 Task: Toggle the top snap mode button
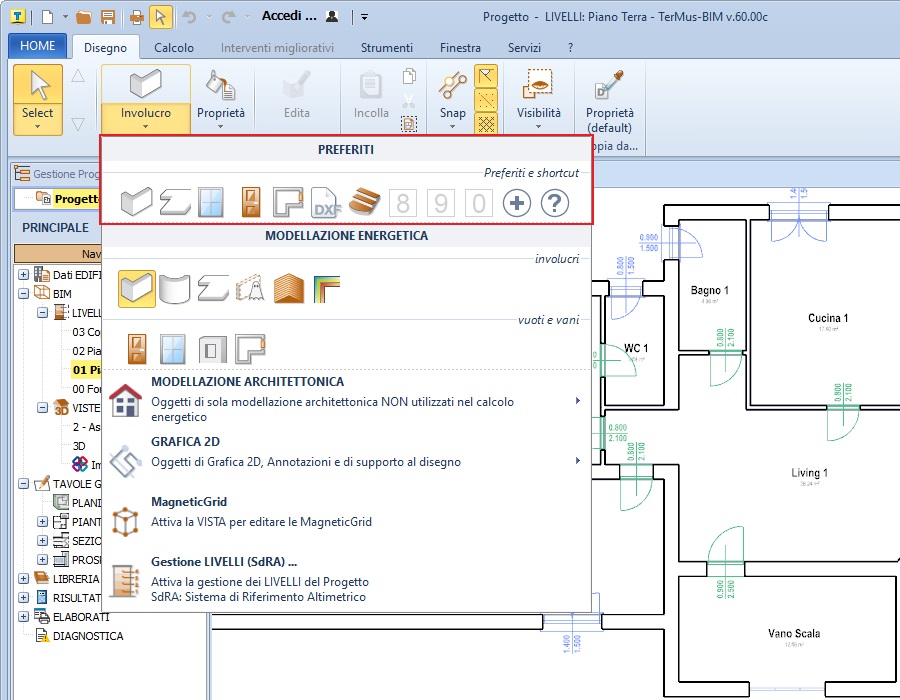pos(486,77)
